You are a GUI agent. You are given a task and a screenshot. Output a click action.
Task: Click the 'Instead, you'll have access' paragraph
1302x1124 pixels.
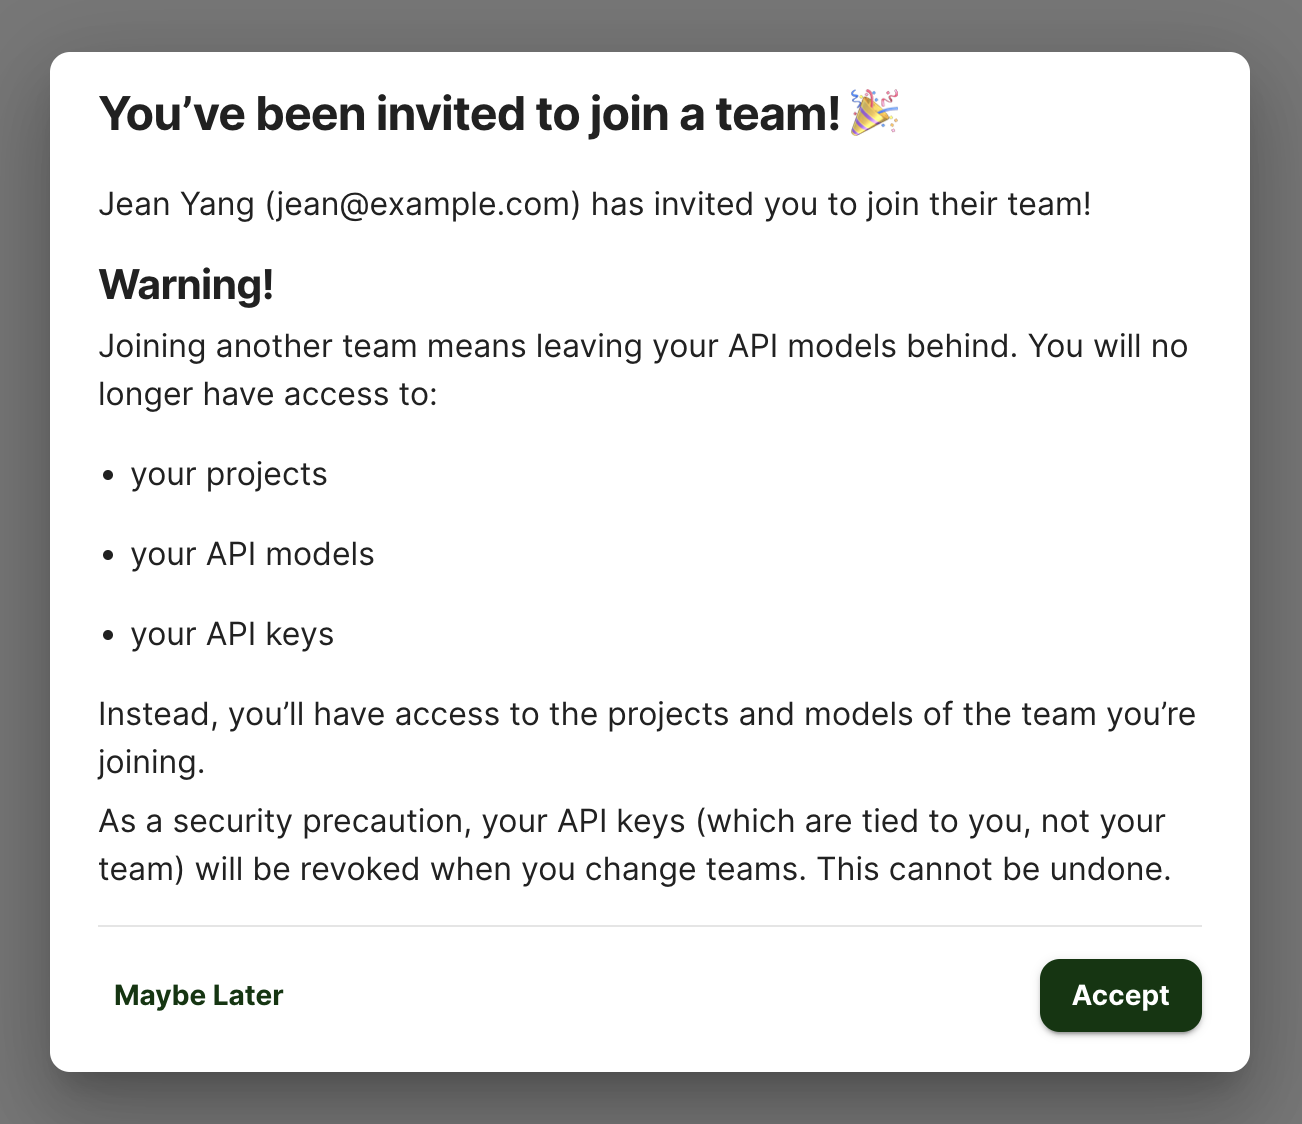pyautogui.click(x=647, y=738)
